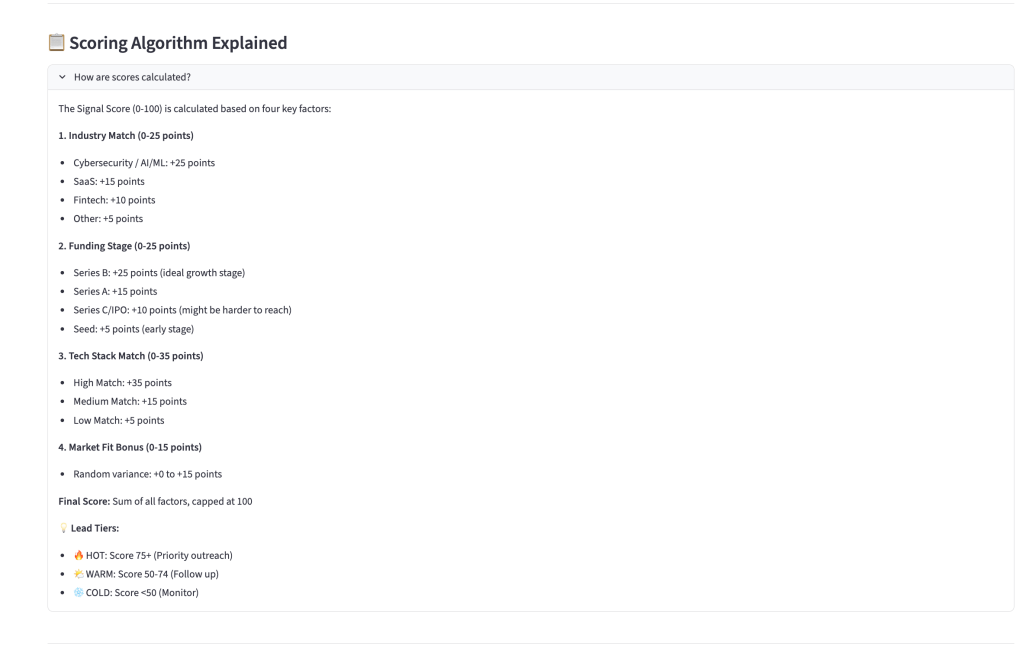This screenshot has width=1023, height=645.
Task: Click the 'Random variance: +0 to +15 points' line
Action: click(147, 474)
